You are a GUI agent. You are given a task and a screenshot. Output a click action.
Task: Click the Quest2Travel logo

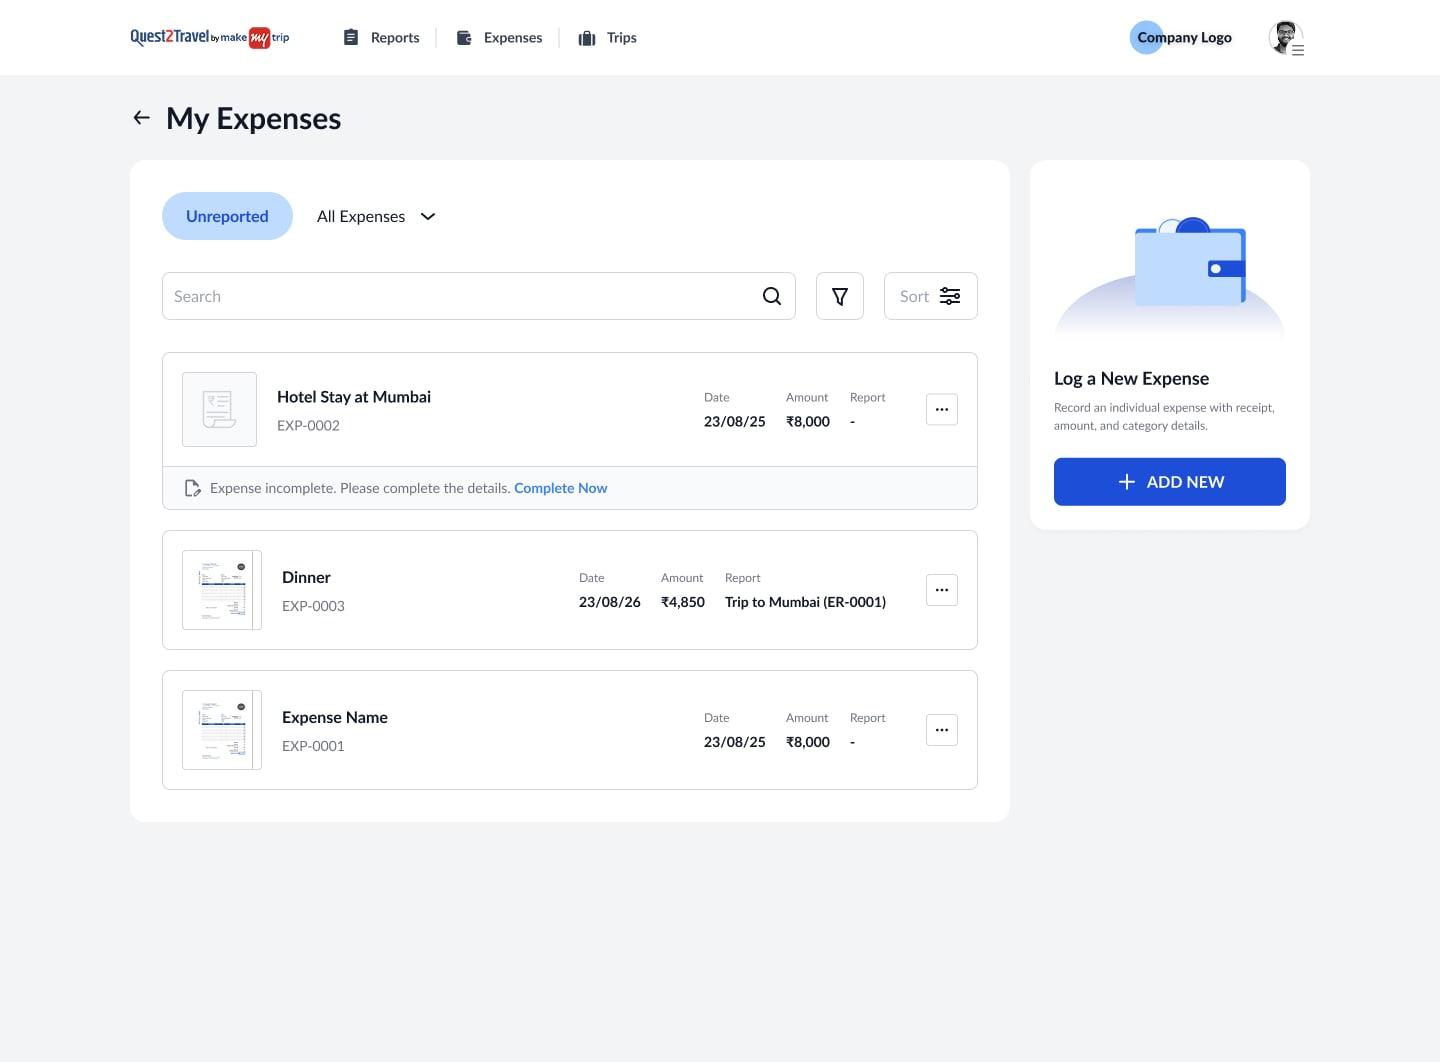pyautogui.click(x=210, y=38)
